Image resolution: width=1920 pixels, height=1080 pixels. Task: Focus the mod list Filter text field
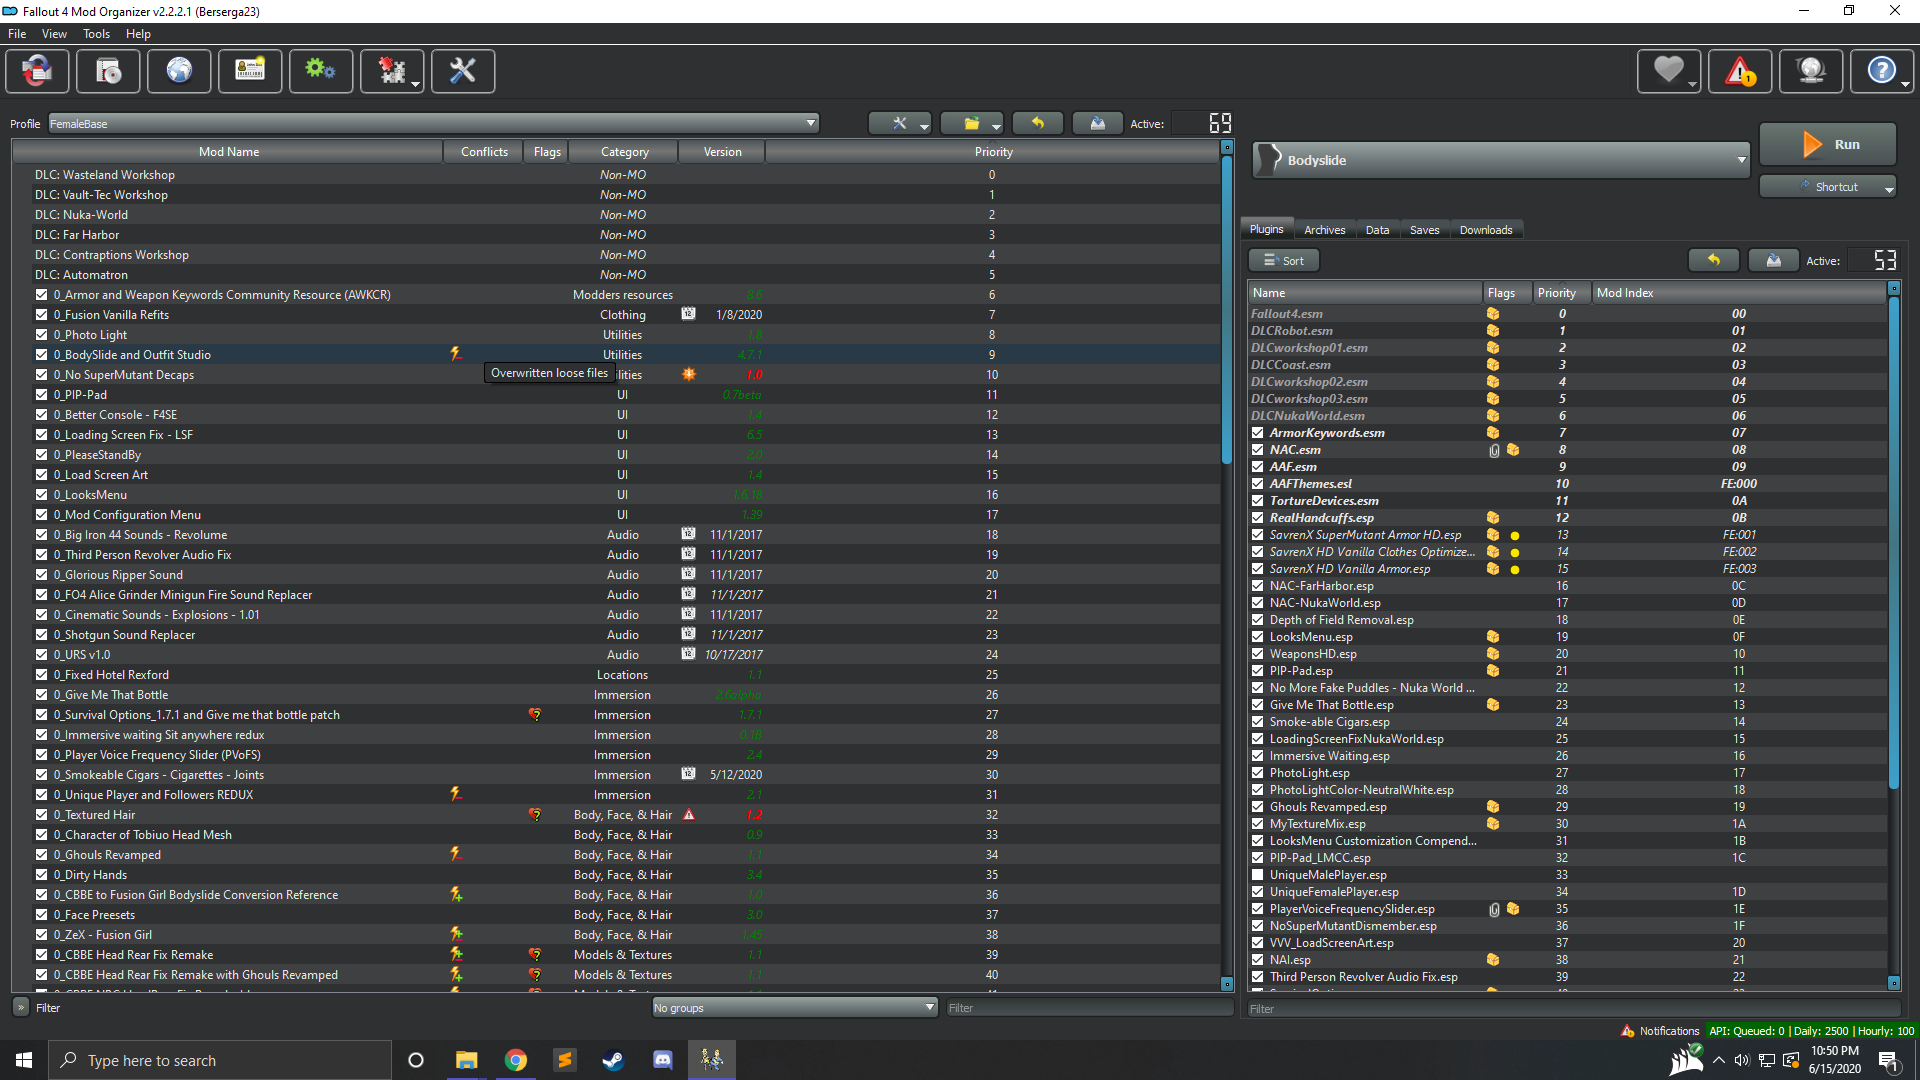pyautogui.click(x=1090, y=1007)
